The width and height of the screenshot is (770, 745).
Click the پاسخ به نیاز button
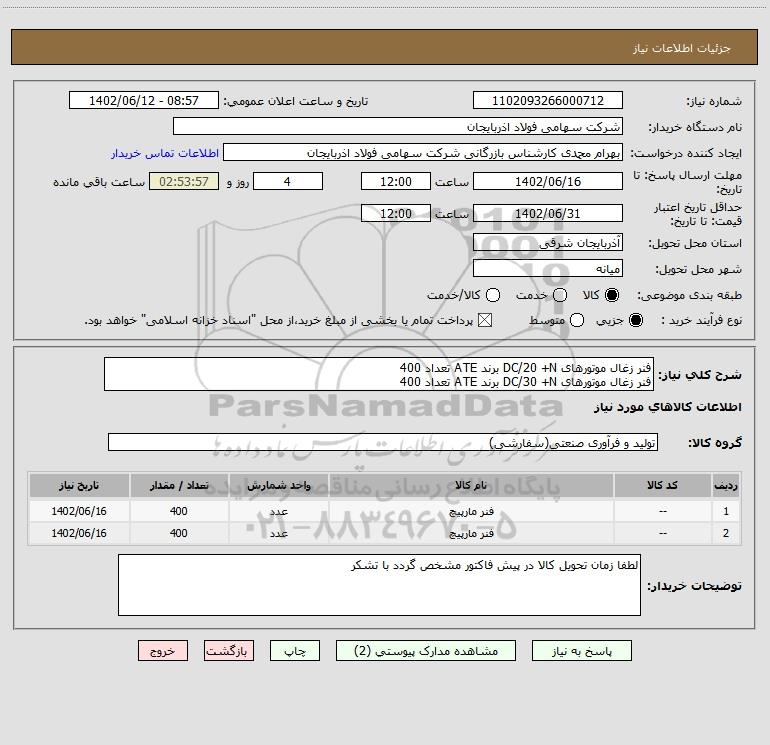pos(582,651)
